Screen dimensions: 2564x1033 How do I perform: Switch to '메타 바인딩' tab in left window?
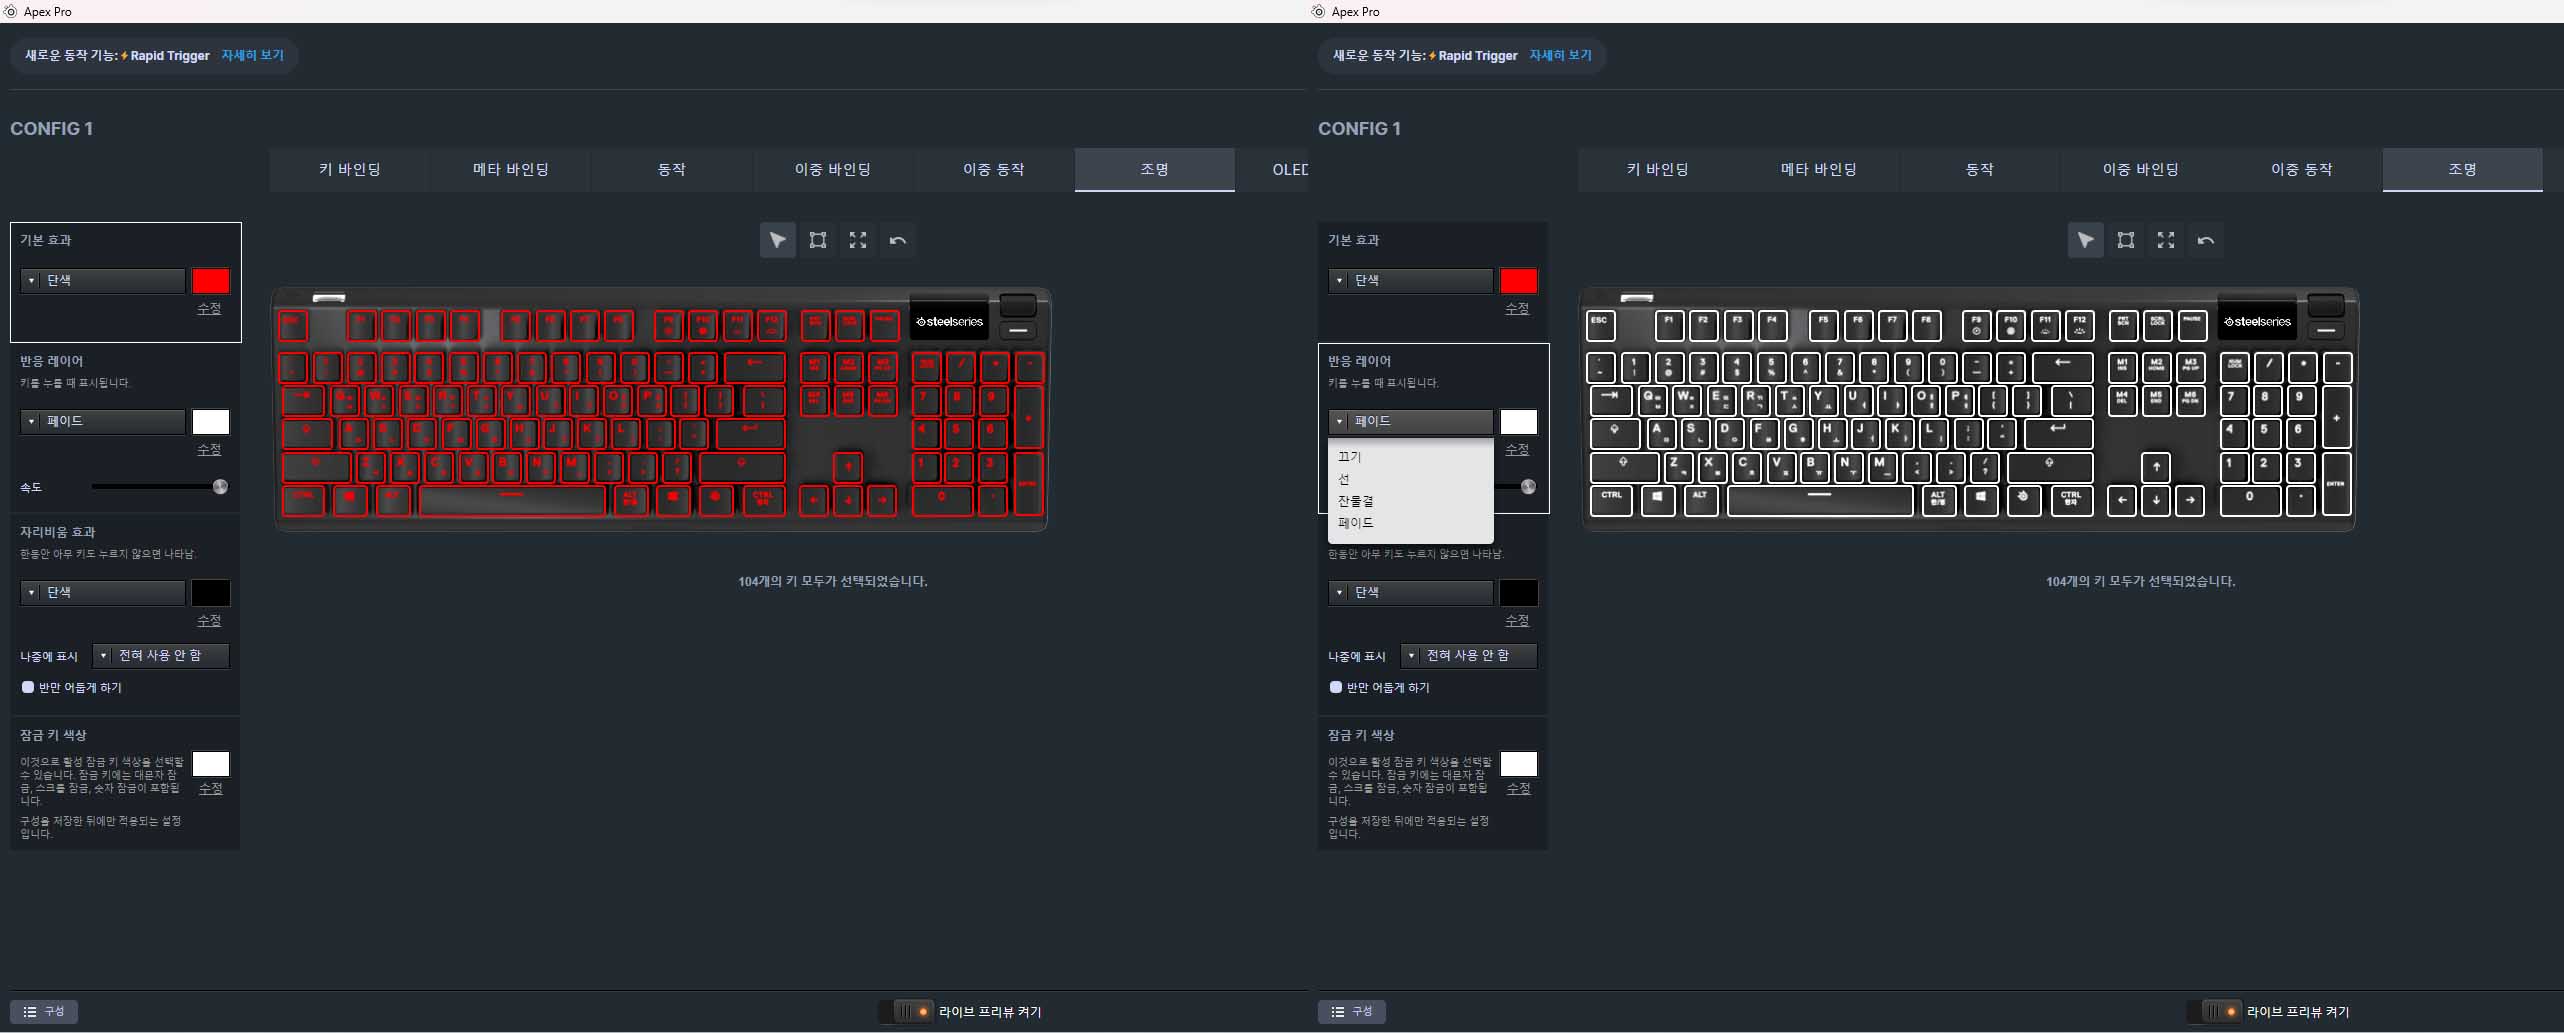510,170
